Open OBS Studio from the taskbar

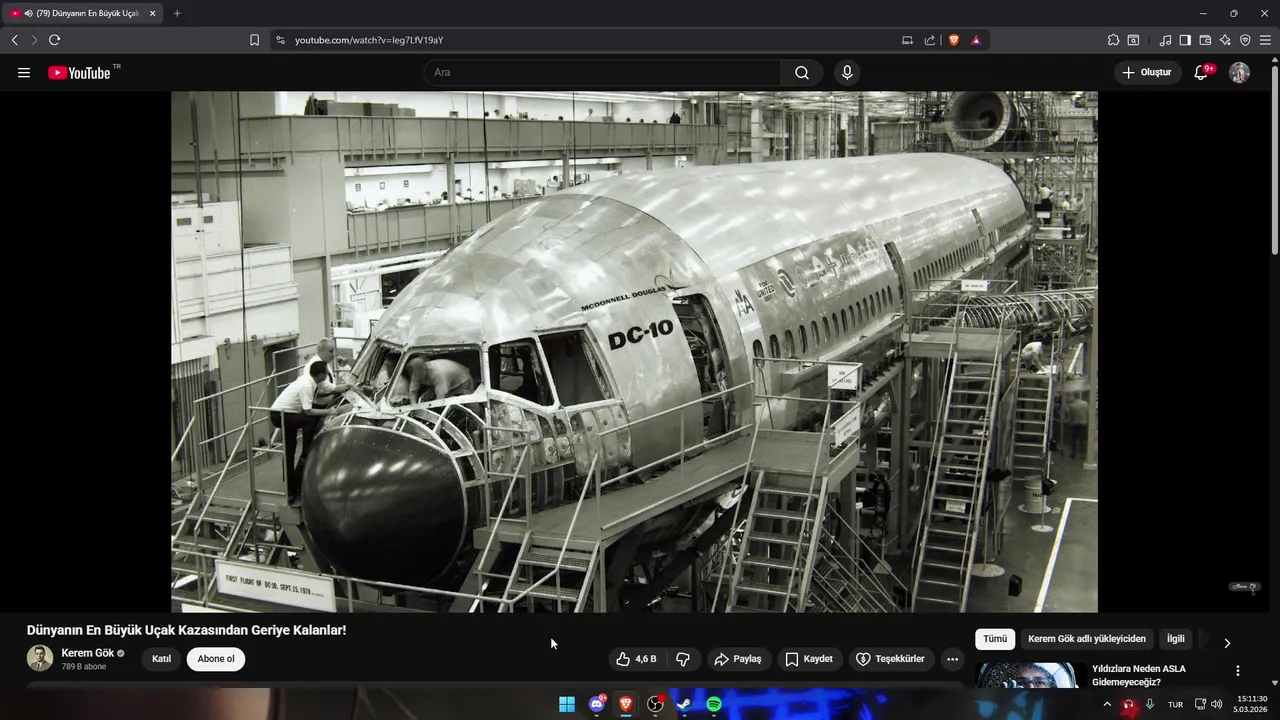click(655, 704)
